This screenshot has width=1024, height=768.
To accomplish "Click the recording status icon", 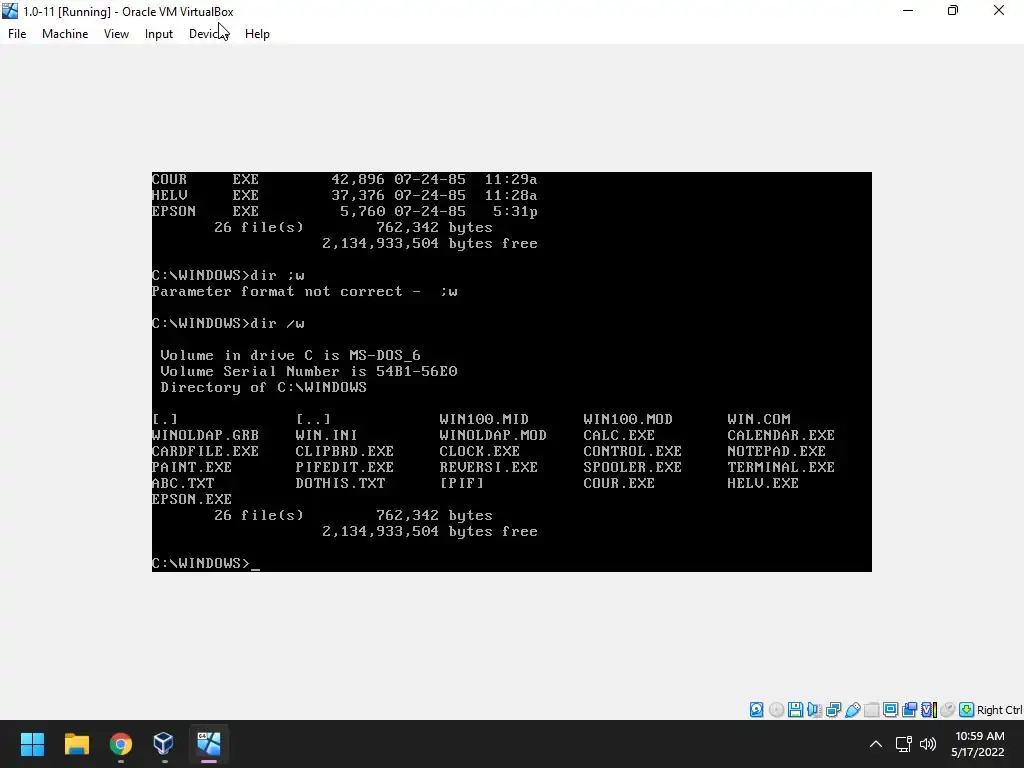I will (909, 710).
